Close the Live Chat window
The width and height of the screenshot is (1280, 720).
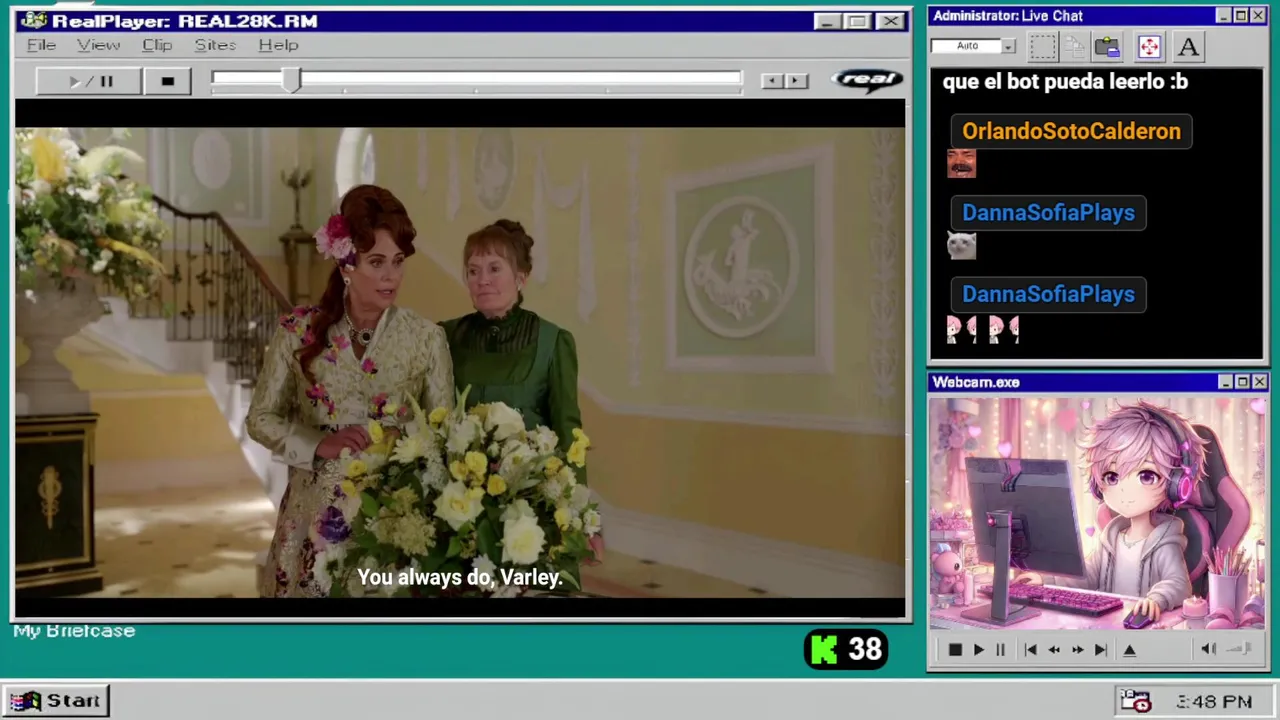[x=1259, y=16]
